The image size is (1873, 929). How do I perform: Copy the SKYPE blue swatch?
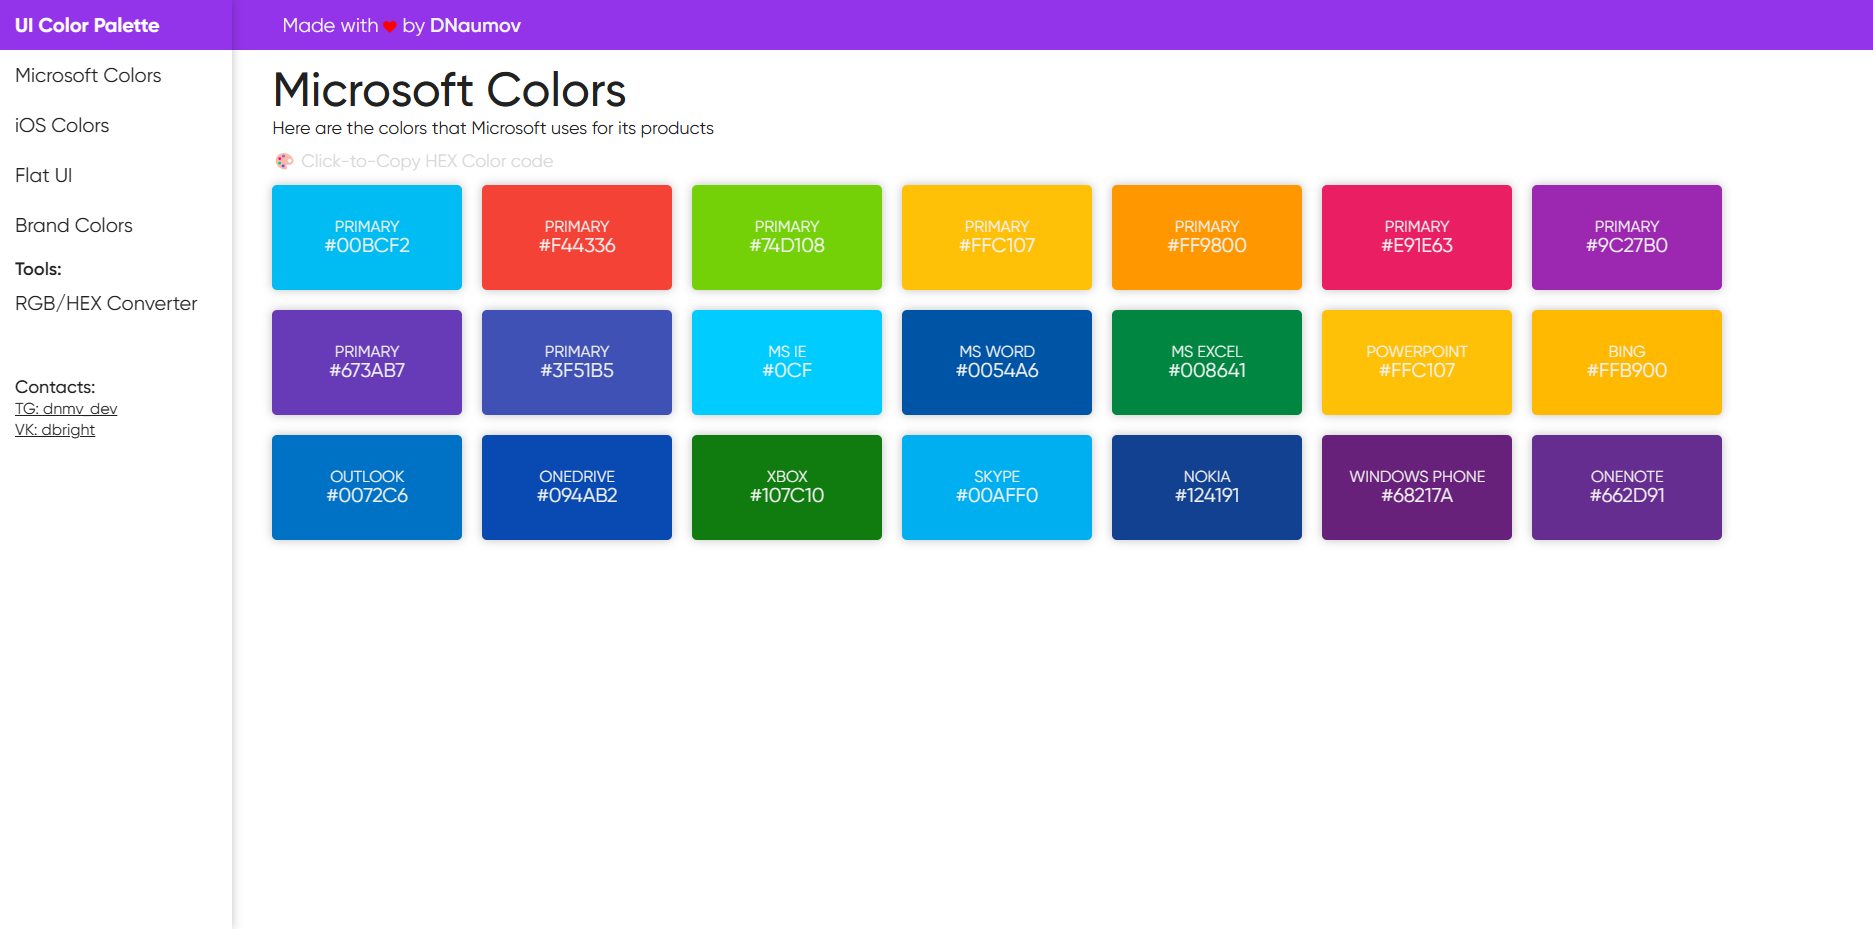996,487
